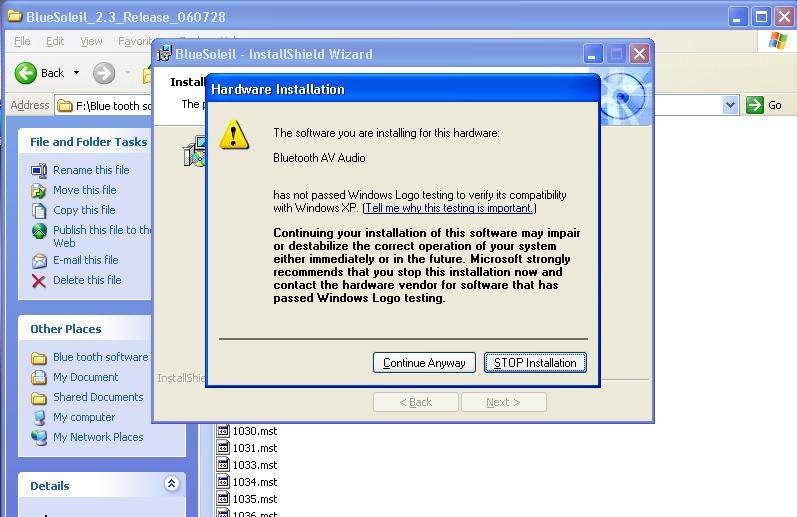Open the Favorites menu in Explorer window
The height and width of the screenshot is (517, 797).
click(x=135, y=41)
